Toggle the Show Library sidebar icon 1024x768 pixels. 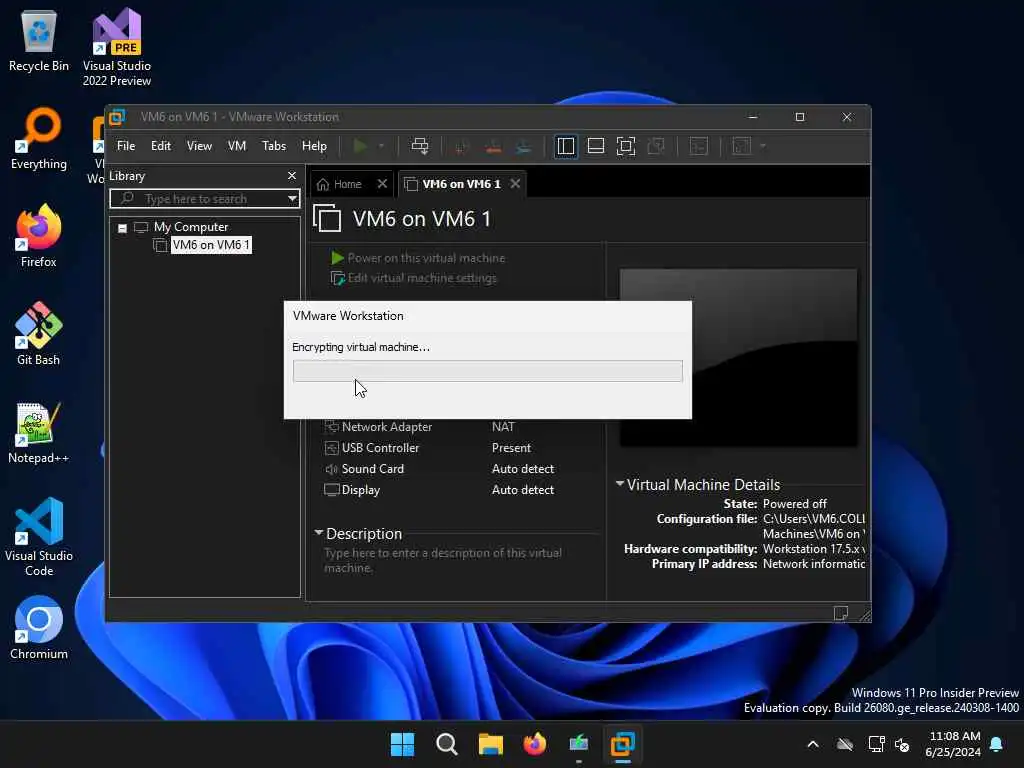[x=566, y=146]
